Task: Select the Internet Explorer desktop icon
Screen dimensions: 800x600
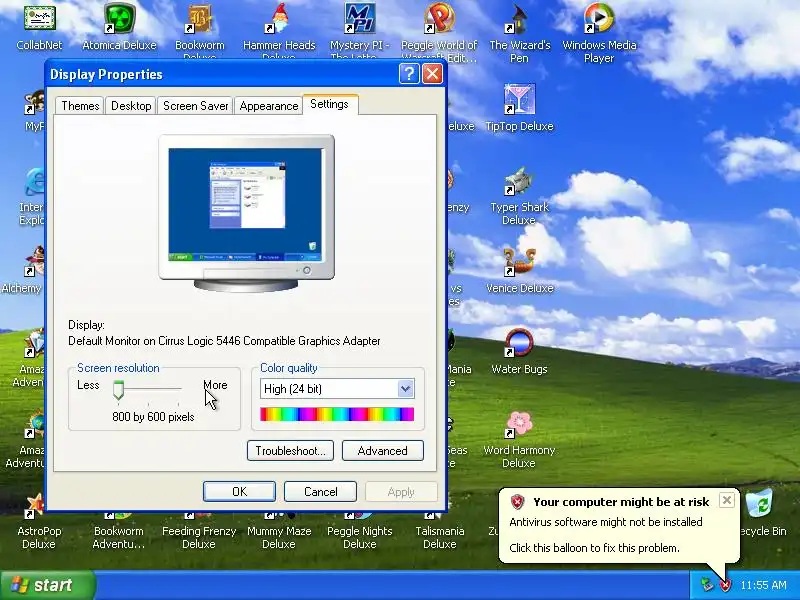Action: click(34, 196)
